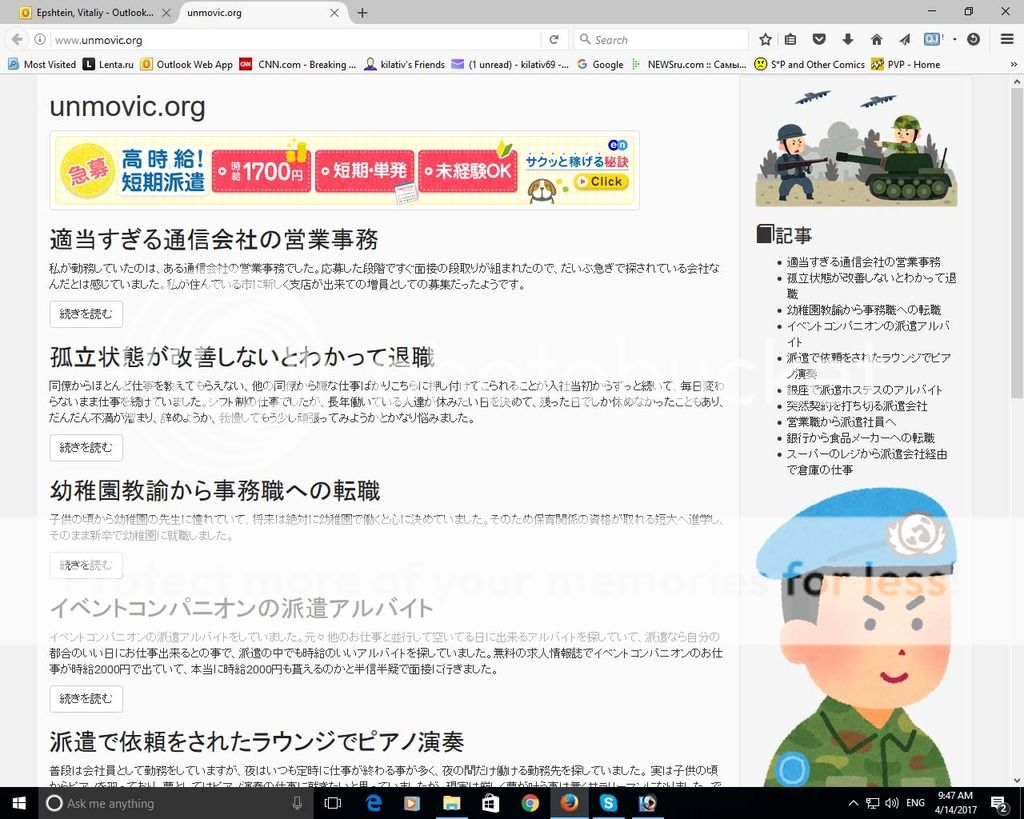The image size is (1024, 819).
Task: Close the Epshtein, Vitaliy Outlook tab
Action: pos(166,12)
